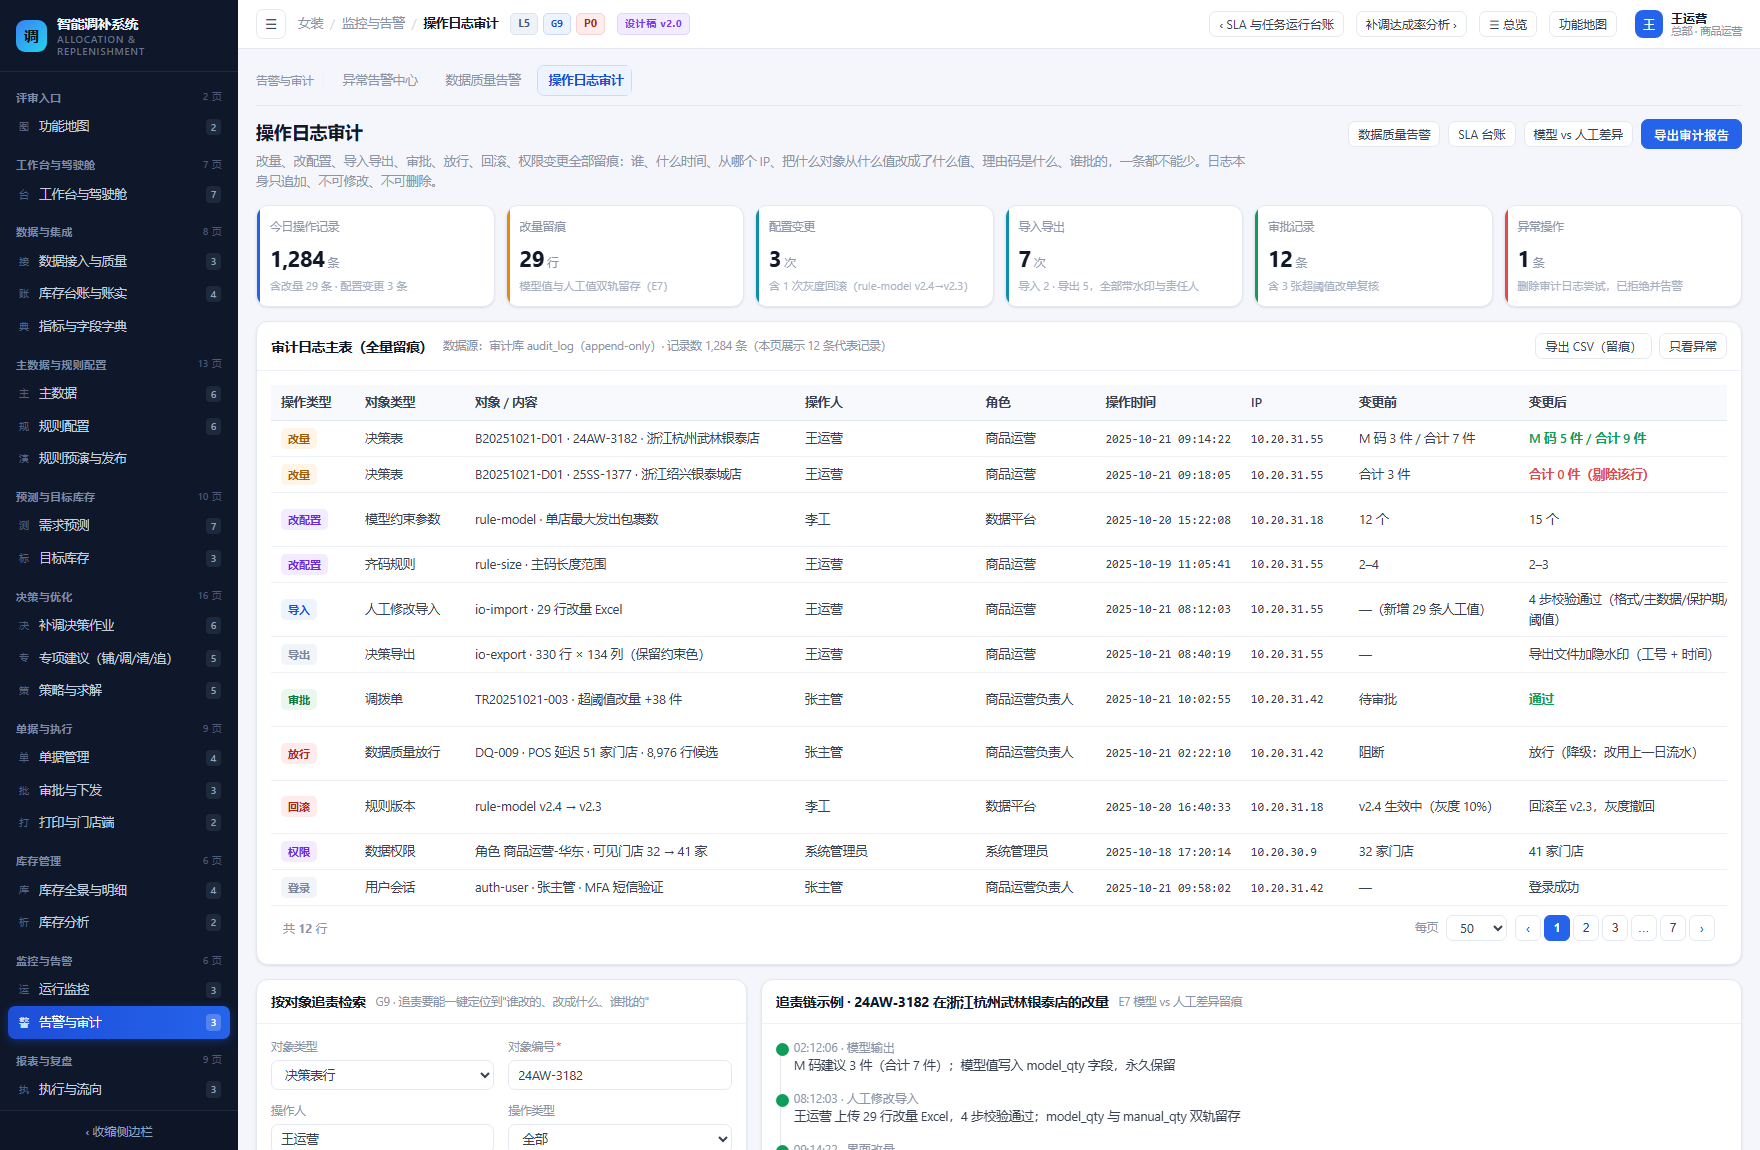Open 审批与下发 in the sidebar

119,790
